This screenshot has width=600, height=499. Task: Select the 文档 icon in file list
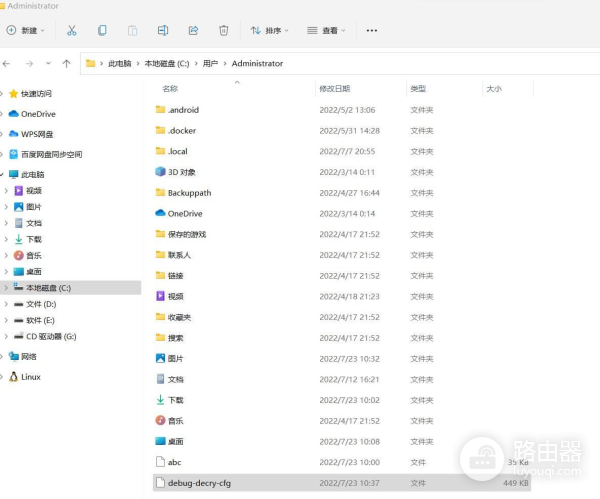tap(160, 379)
